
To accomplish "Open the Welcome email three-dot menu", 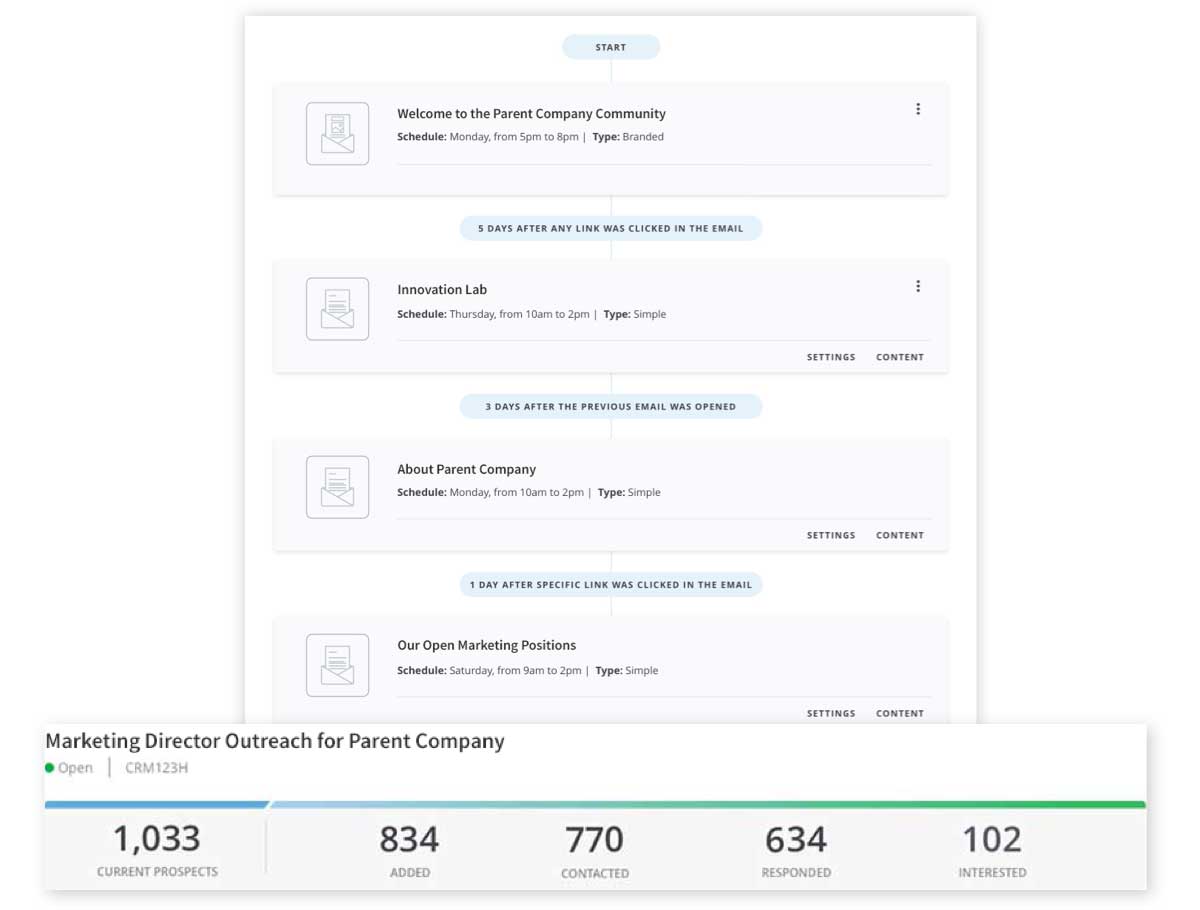I will (x=918, y=109).
